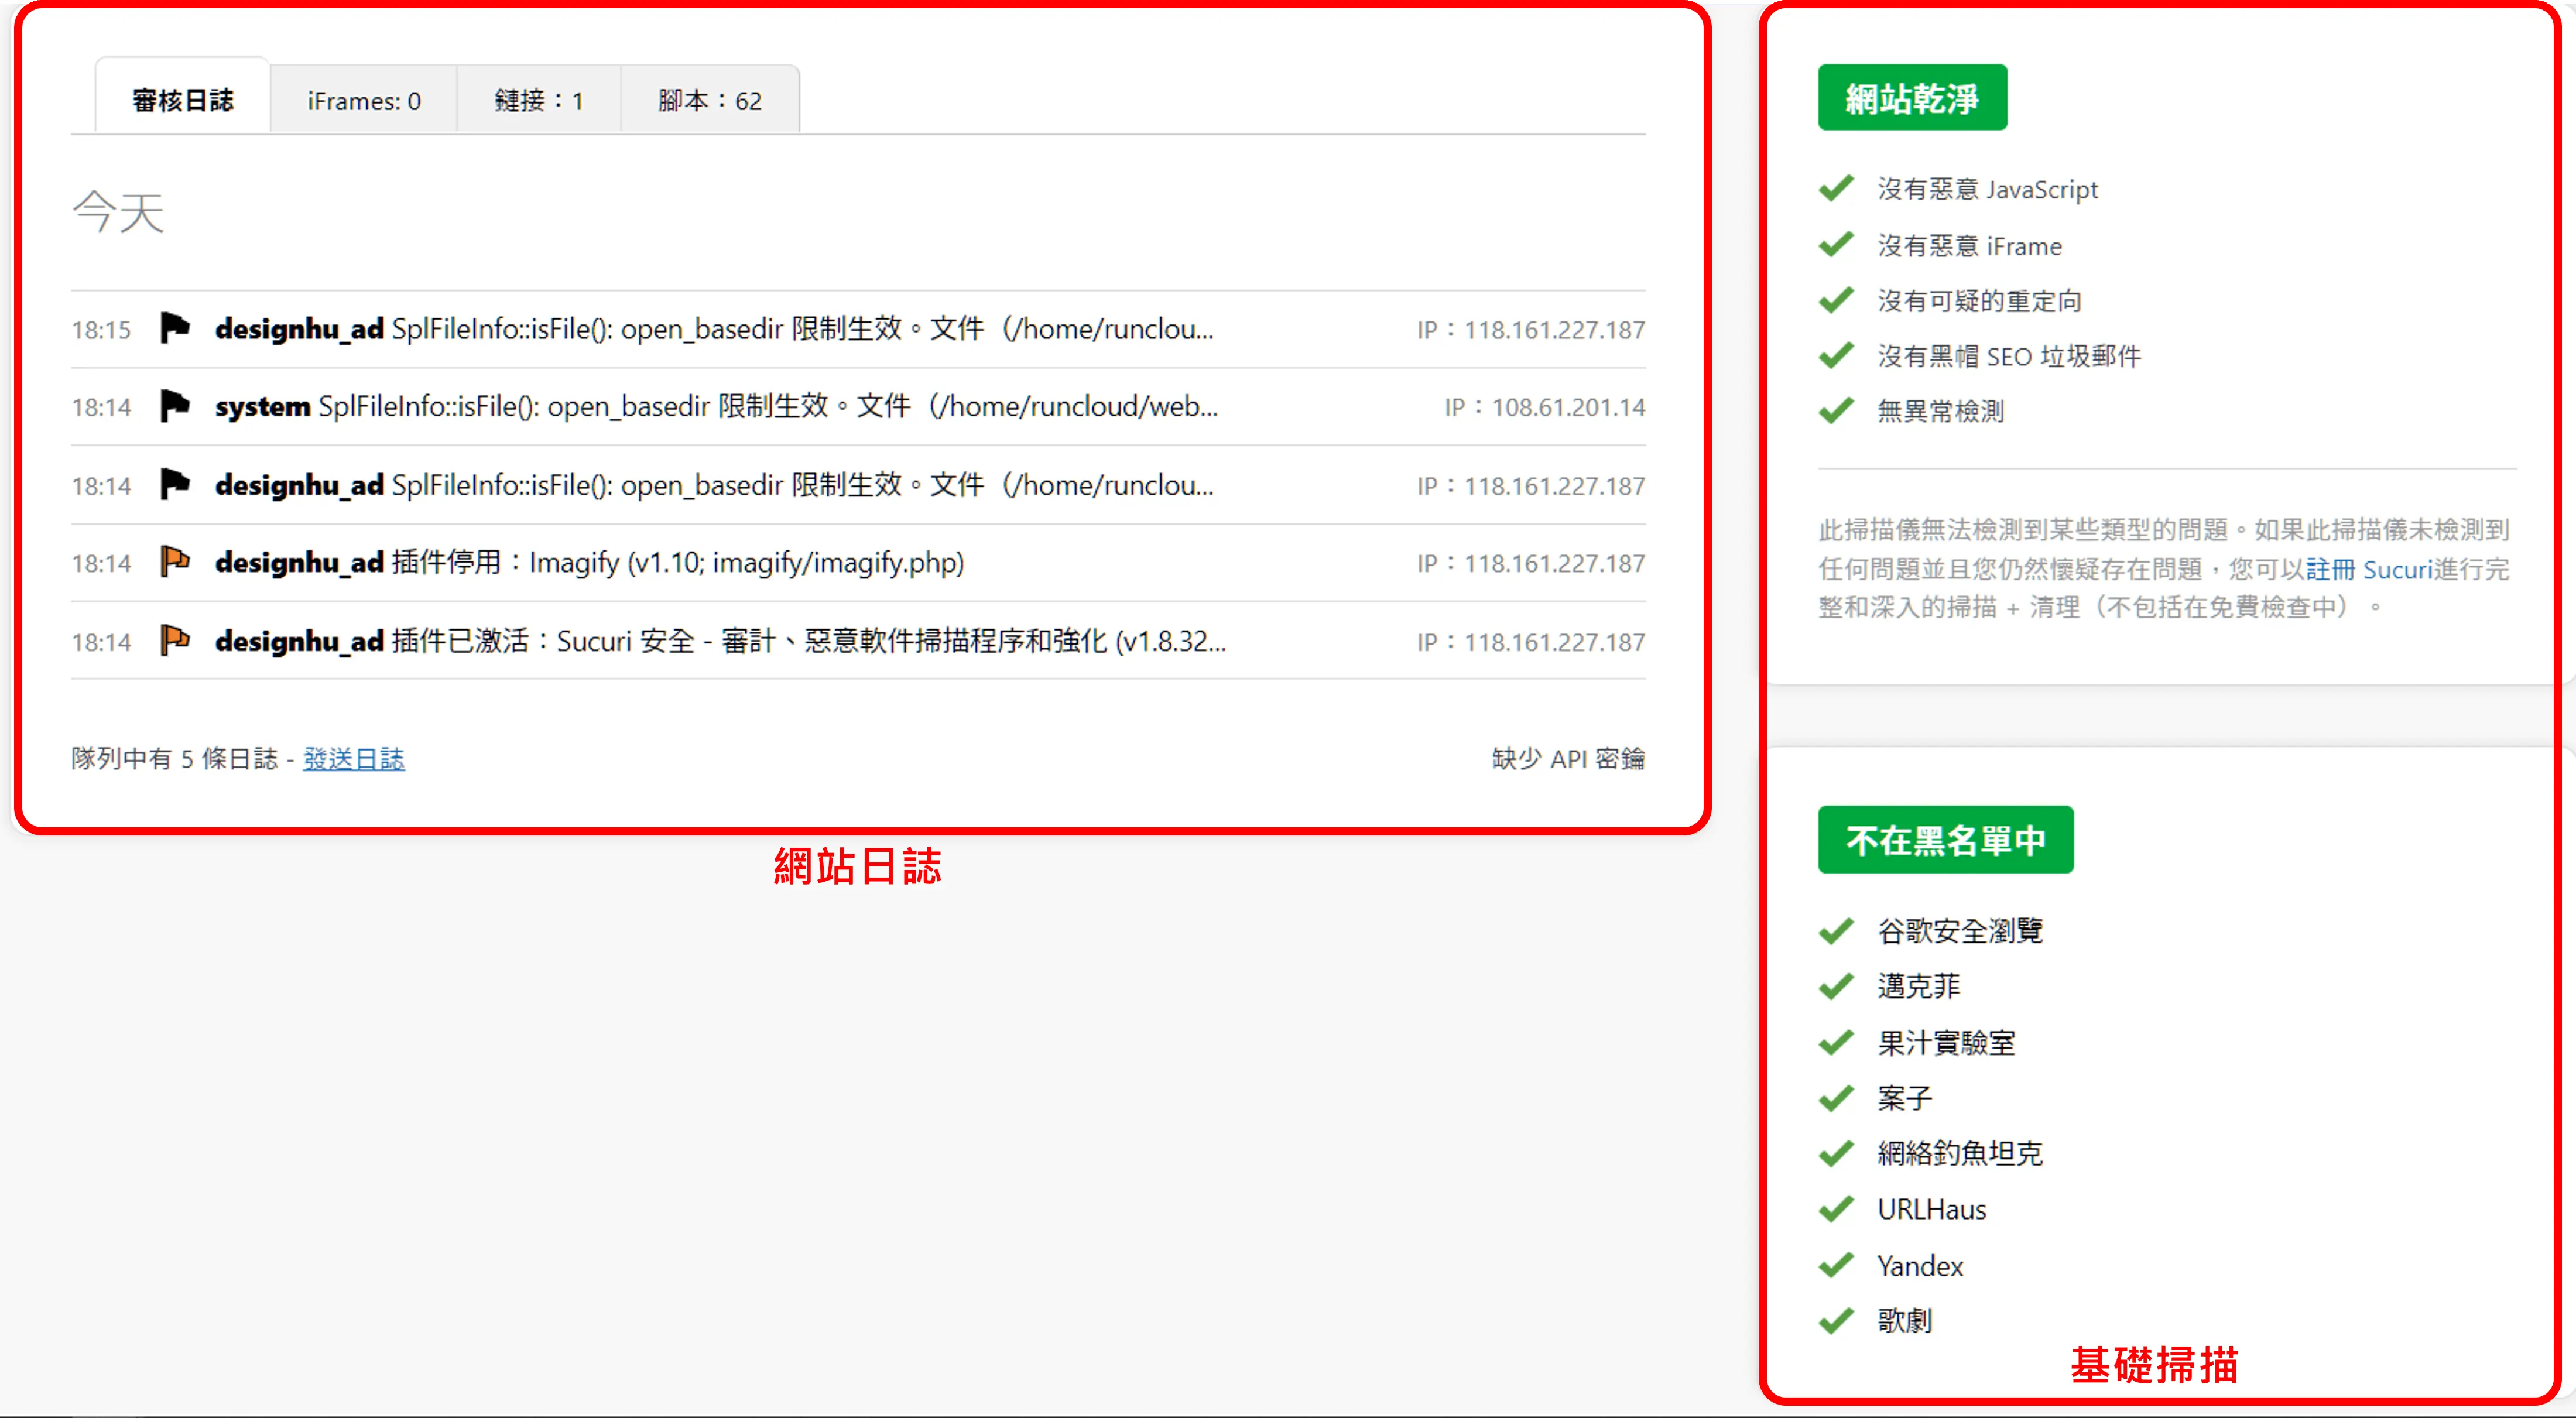
Task: Click the checkmark beside 網絡釣魚坦克
Action: 1836,1154
